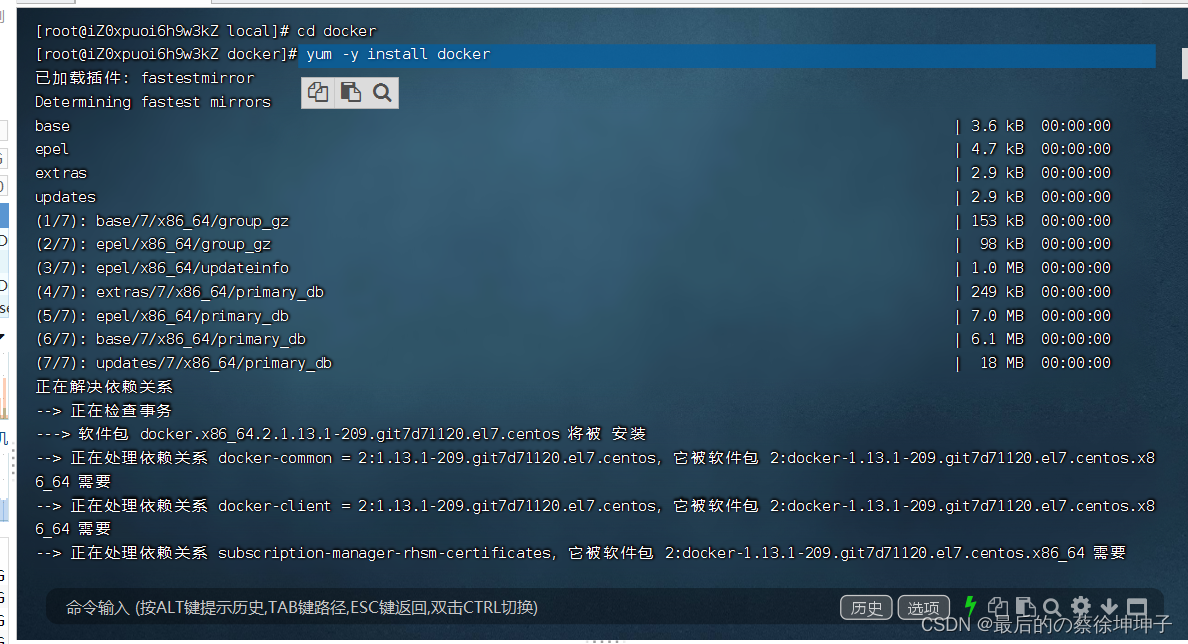Click the green lightning quick-command icon
1188x644 pixels.
tap(970, 606)
